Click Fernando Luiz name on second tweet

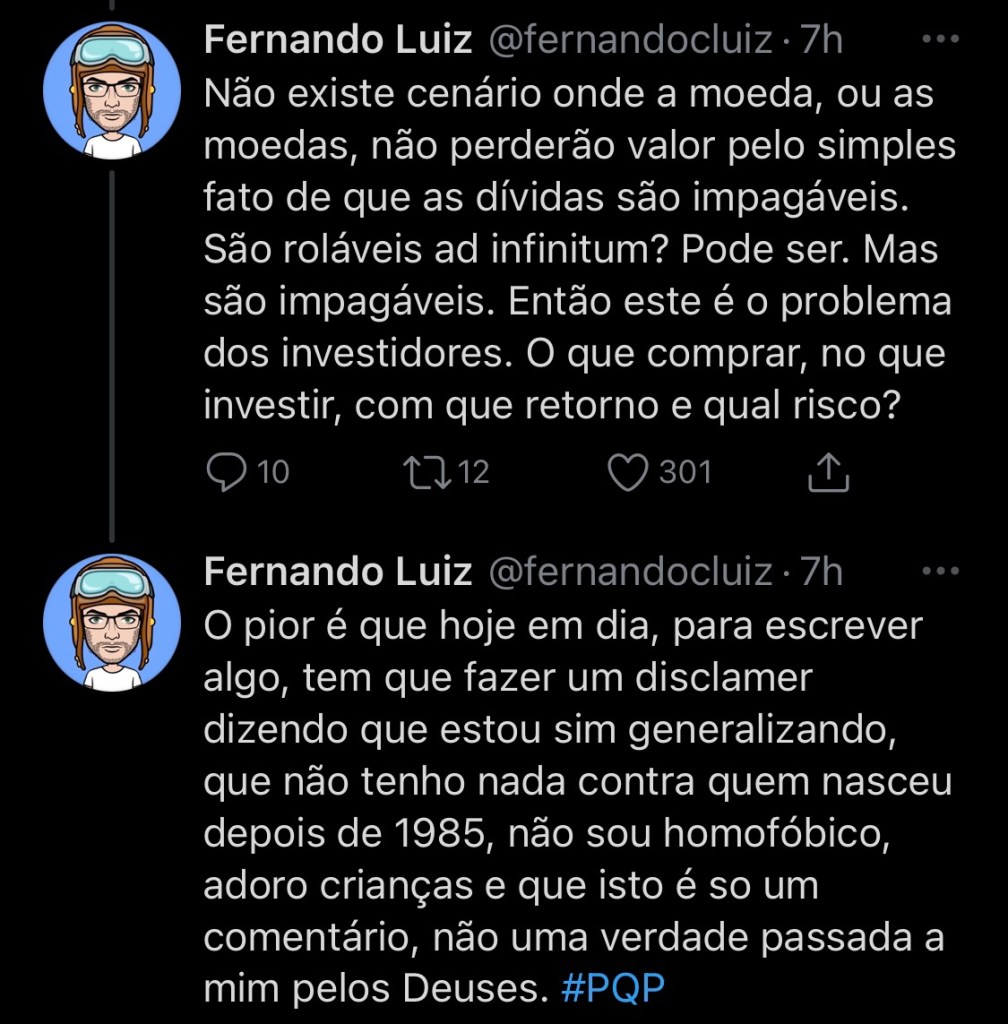click(337, 572)
